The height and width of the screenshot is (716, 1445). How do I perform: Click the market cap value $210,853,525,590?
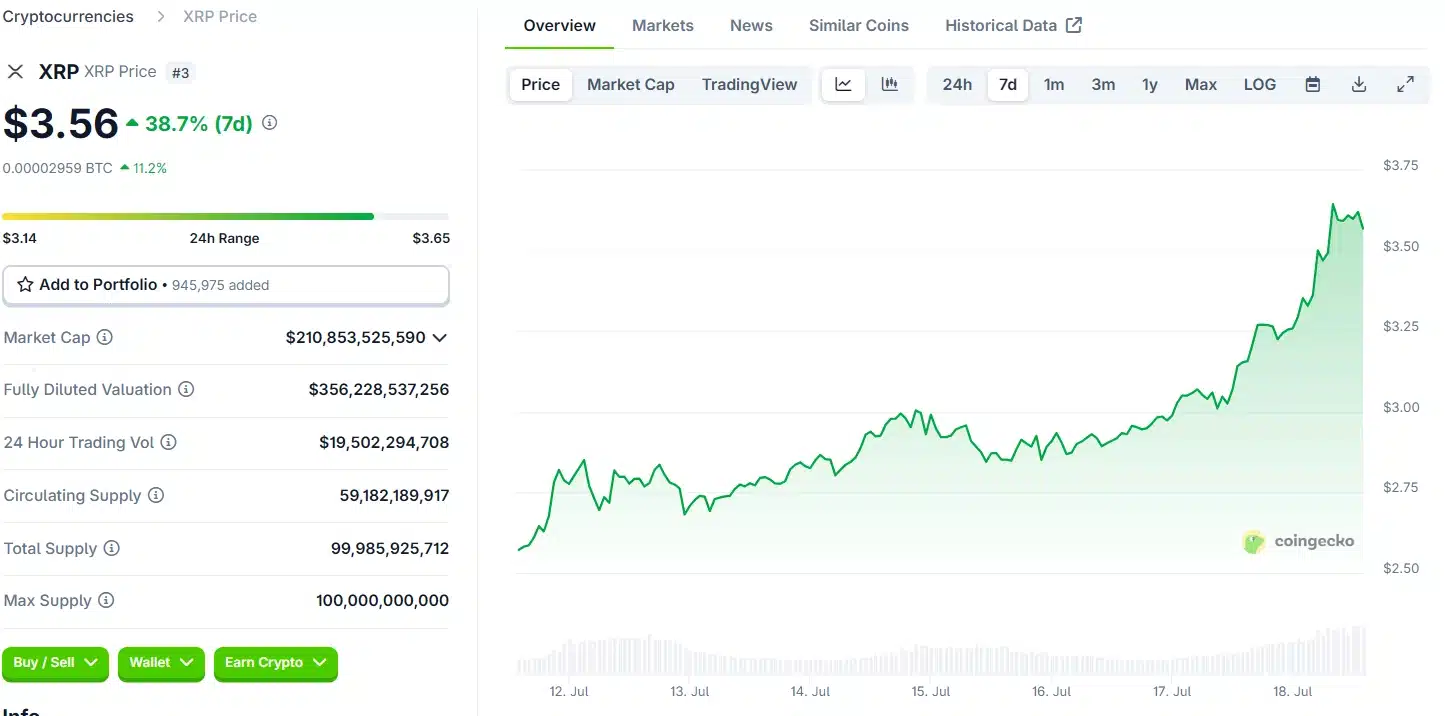click(x=356, y=338)
